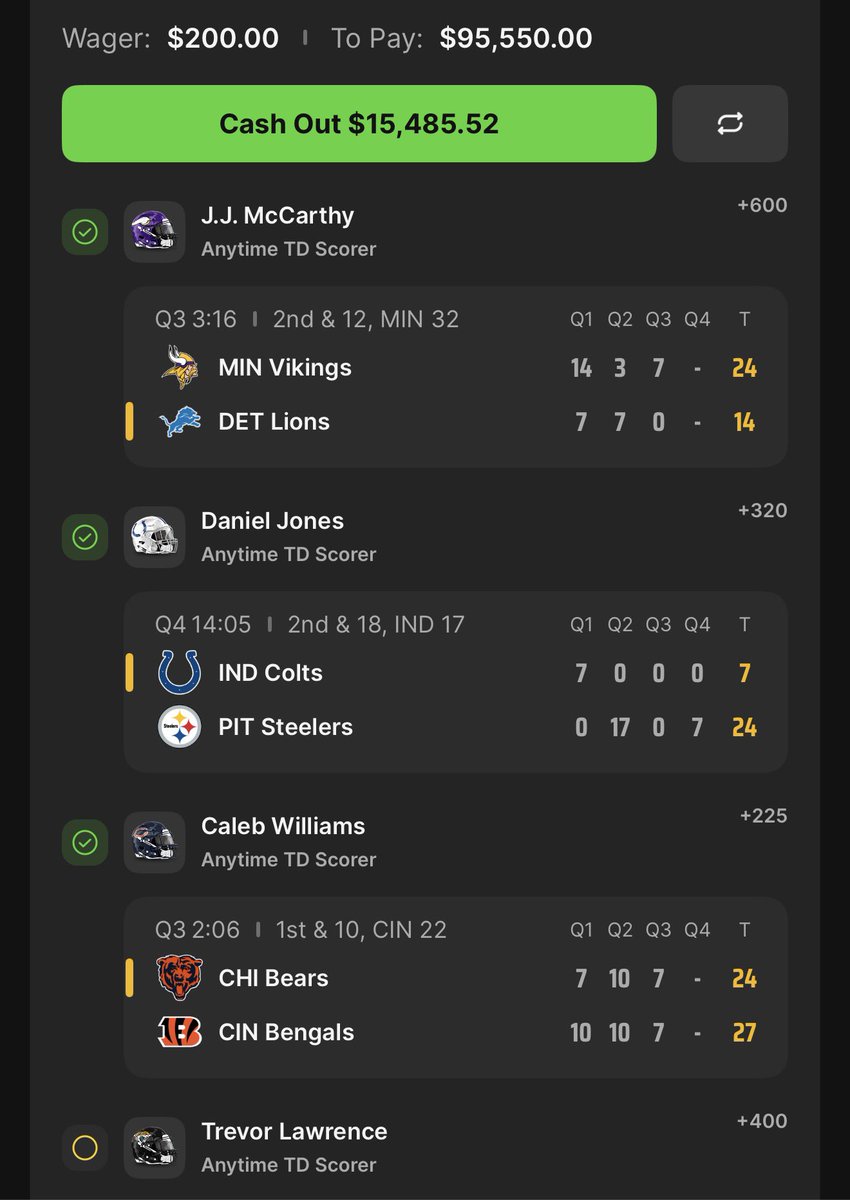
Task: Select the Trevor Lawrence yellow circle indicator
Action: pyautogui.click(x=85, y=1147)
